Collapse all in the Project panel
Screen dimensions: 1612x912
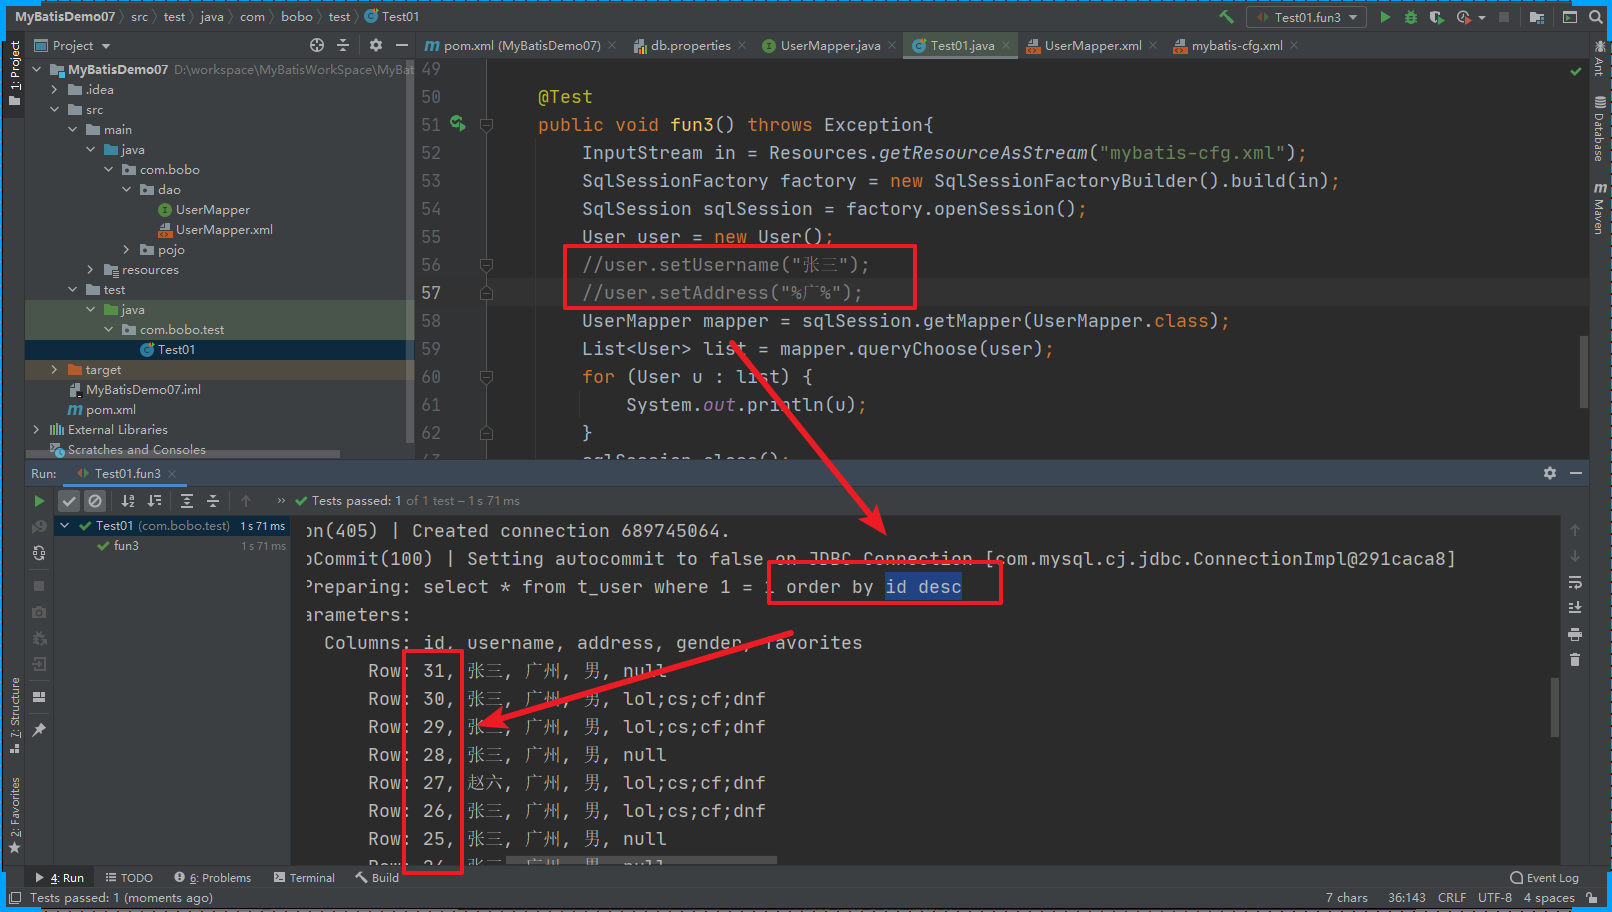(x=343, y=45)
